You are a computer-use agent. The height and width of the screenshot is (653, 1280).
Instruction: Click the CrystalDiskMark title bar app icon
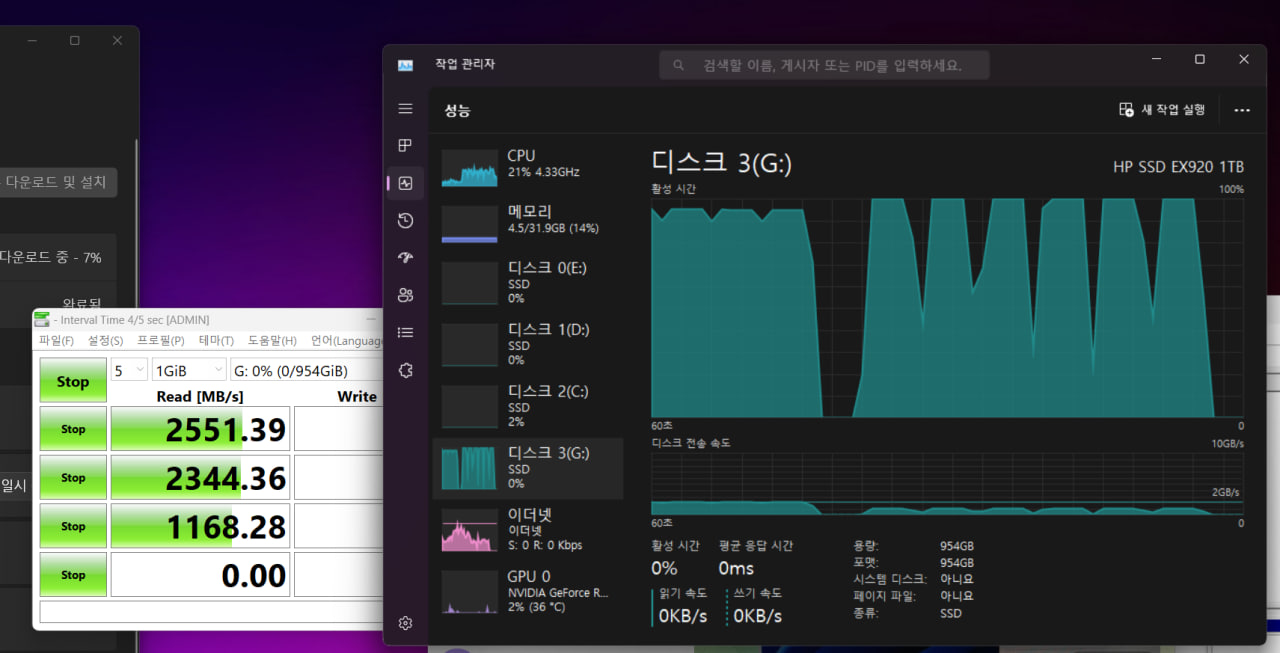[x=41, y=319]
